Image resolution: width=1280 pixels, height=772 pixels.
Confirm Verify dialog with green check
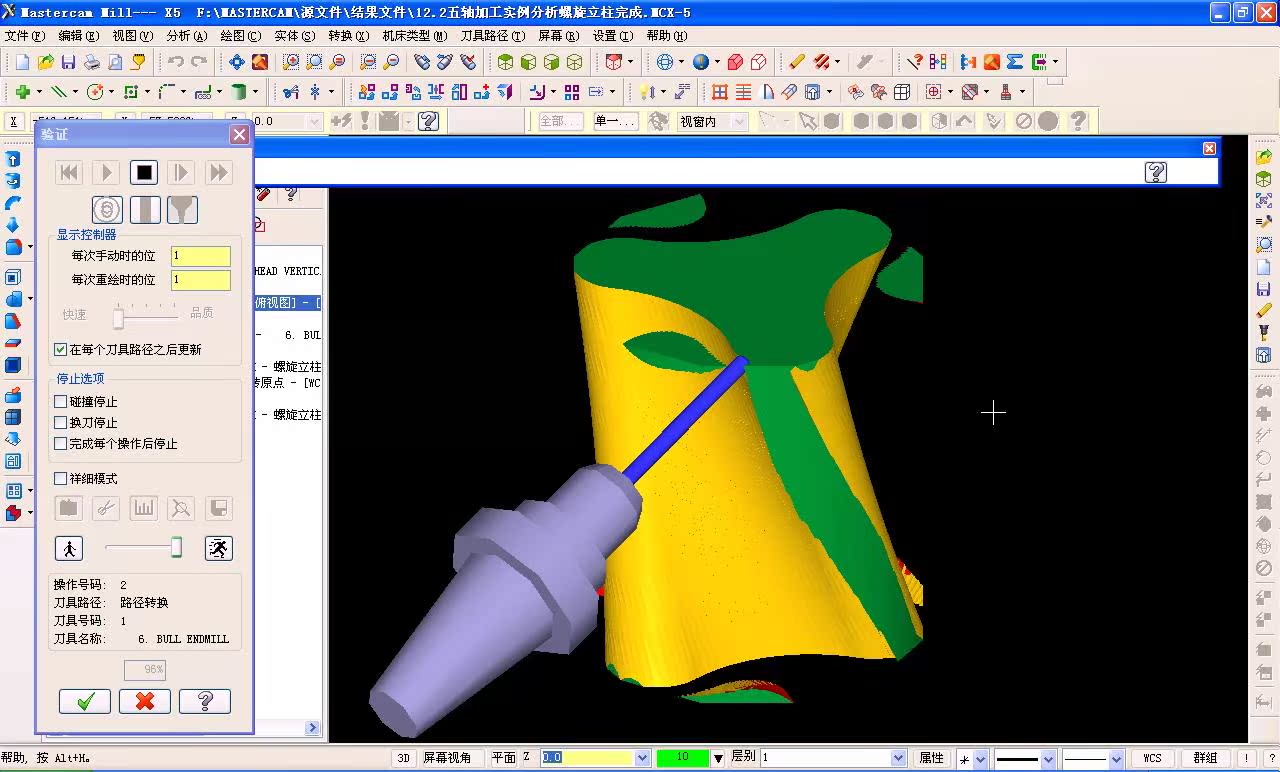click(x=85, y=701)
